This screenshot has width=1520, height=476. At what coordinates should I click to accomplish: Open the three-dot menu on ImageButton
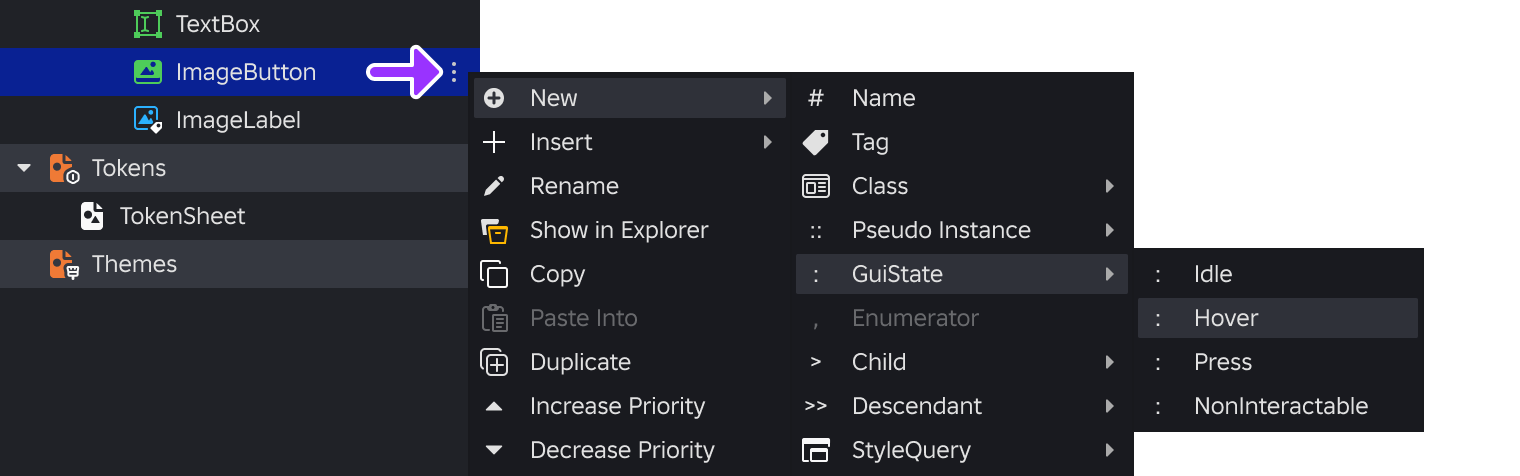coord(454,72)
